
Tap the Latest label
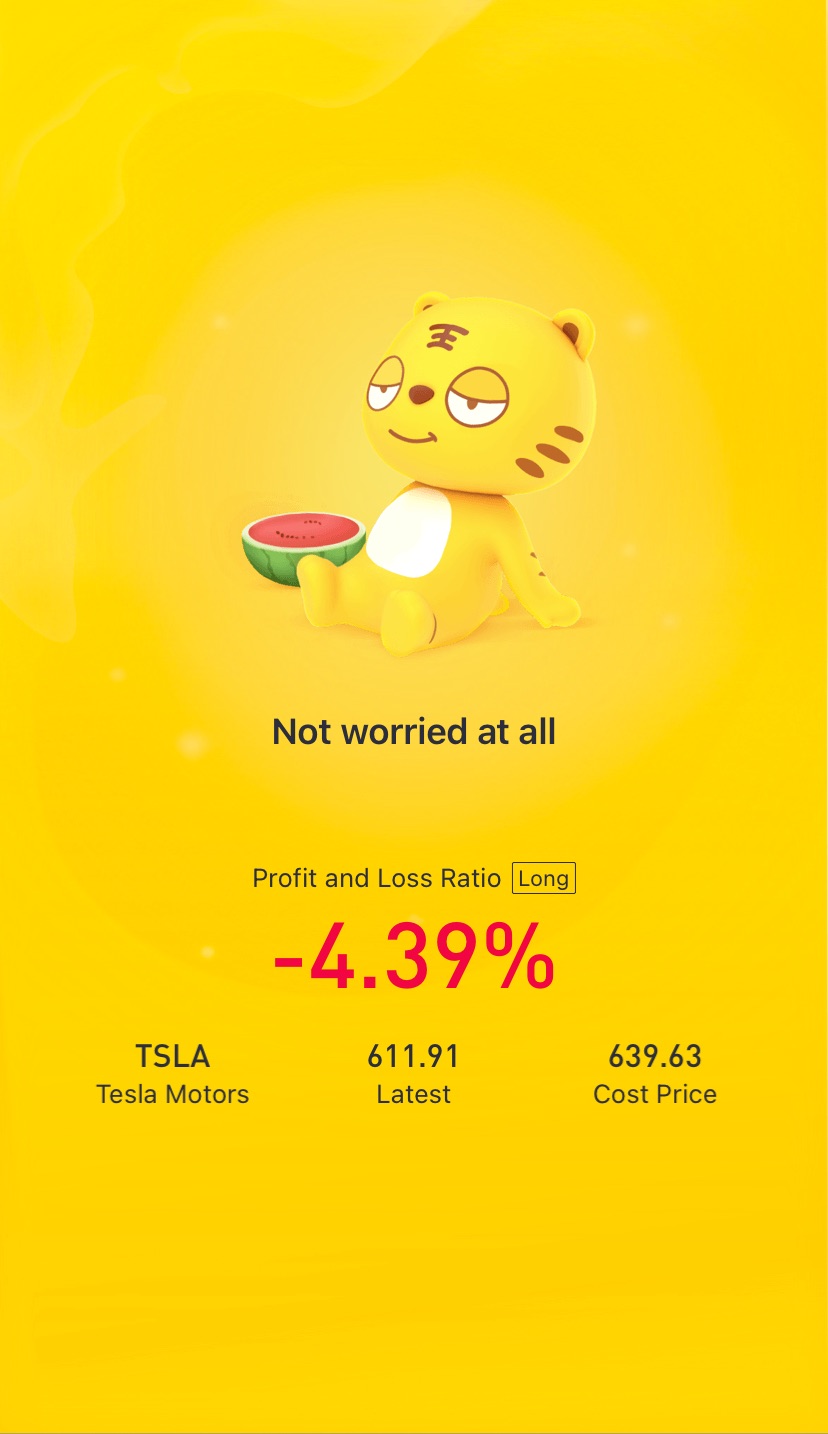[413, 1094]
